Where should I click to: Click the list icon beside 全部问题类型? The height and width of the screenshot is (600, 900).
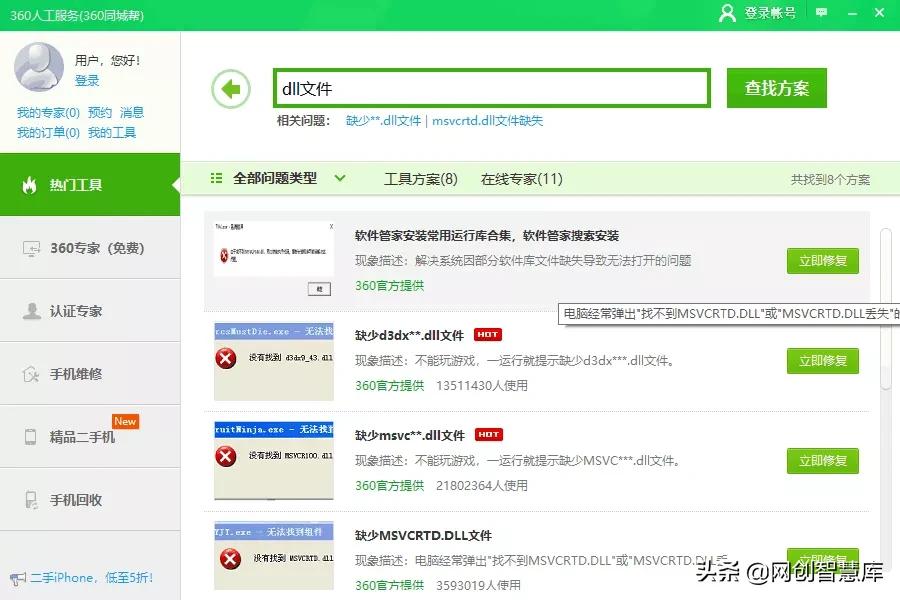click(x=216, y=177)
